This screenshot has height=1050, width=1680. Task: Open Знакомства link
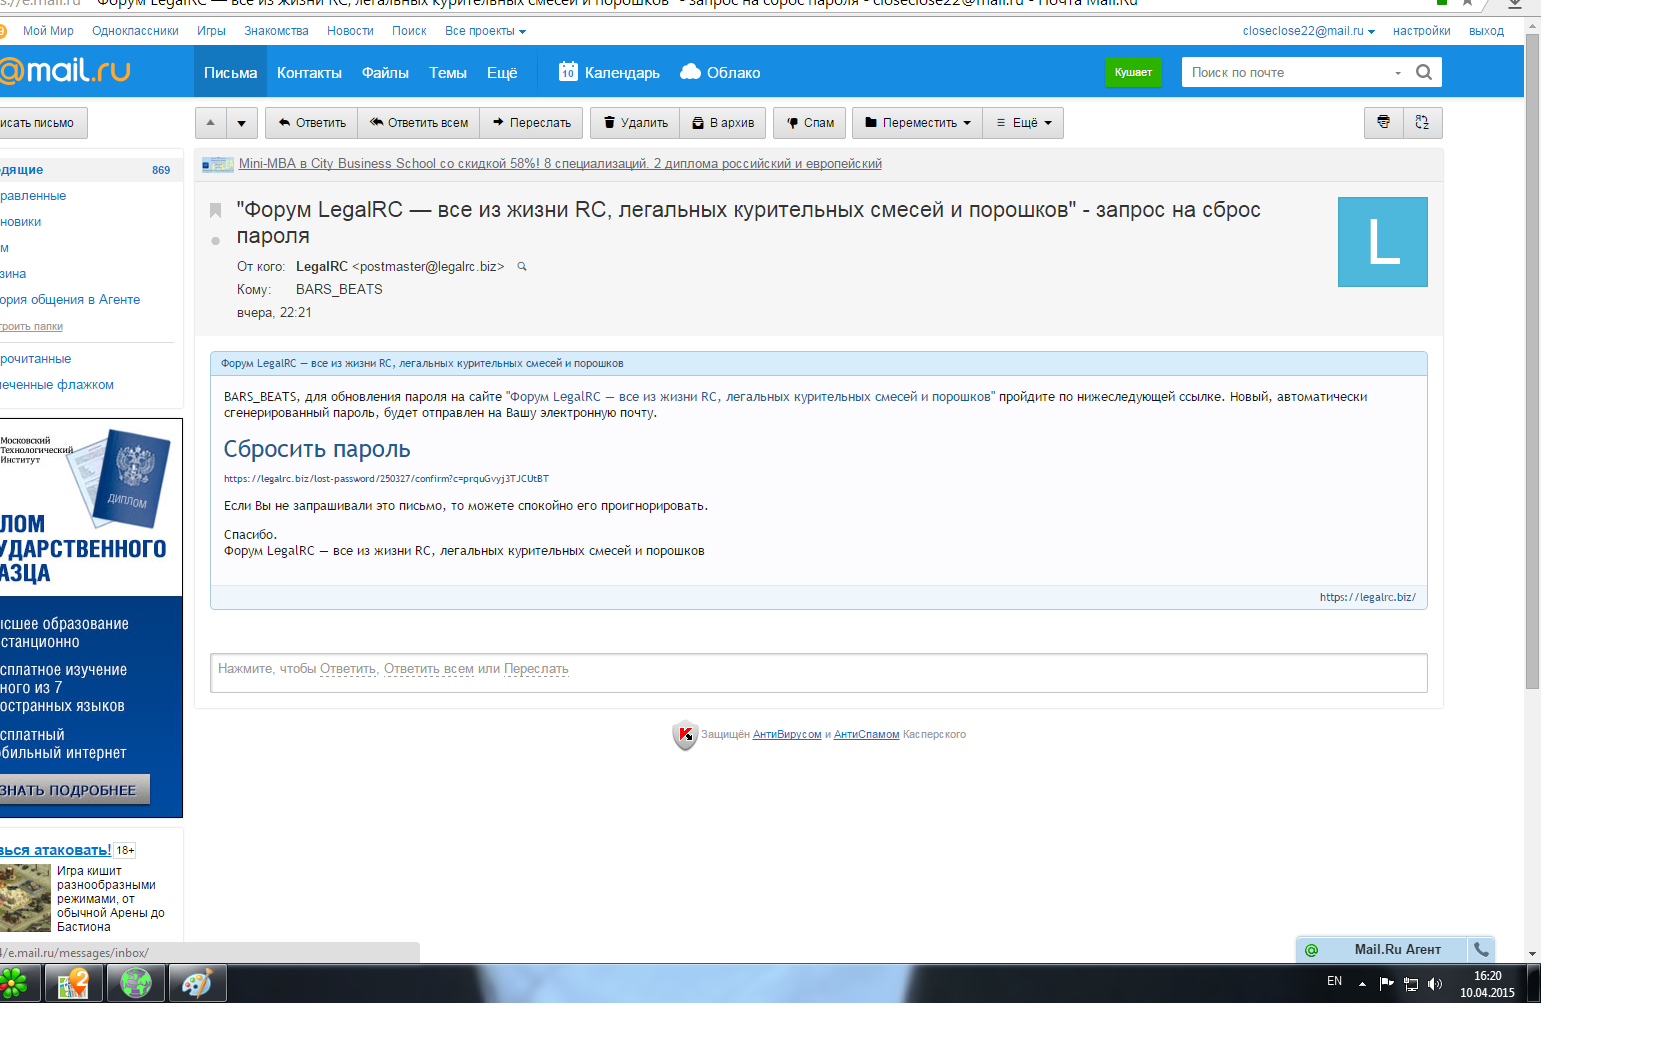pos(276,31)
